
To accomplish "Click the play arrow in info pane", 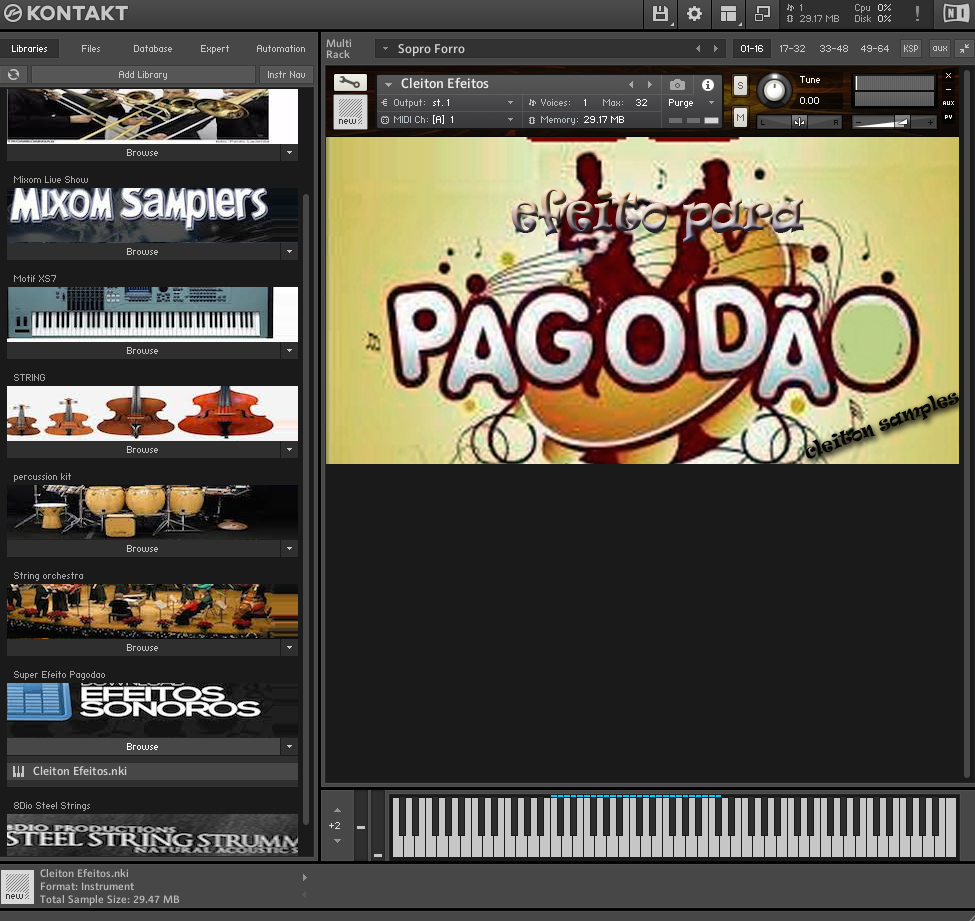I will (x=305, y=877).
